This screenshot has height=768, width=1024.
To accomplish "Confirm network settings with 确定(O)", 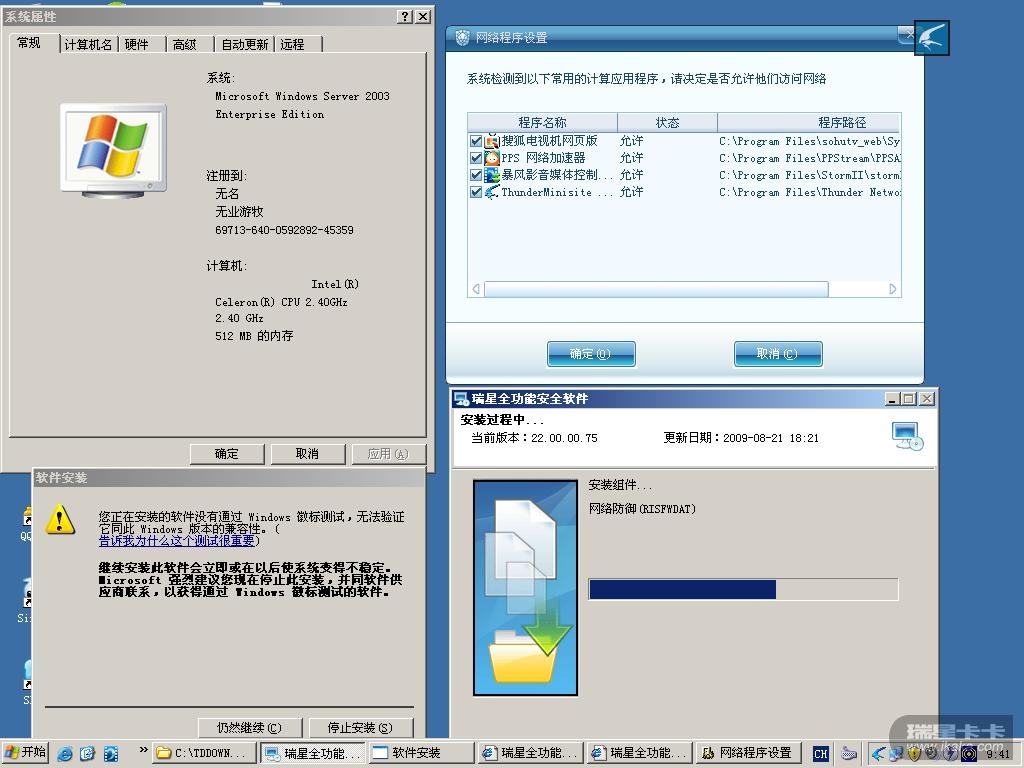I will (x=591, y=354).
